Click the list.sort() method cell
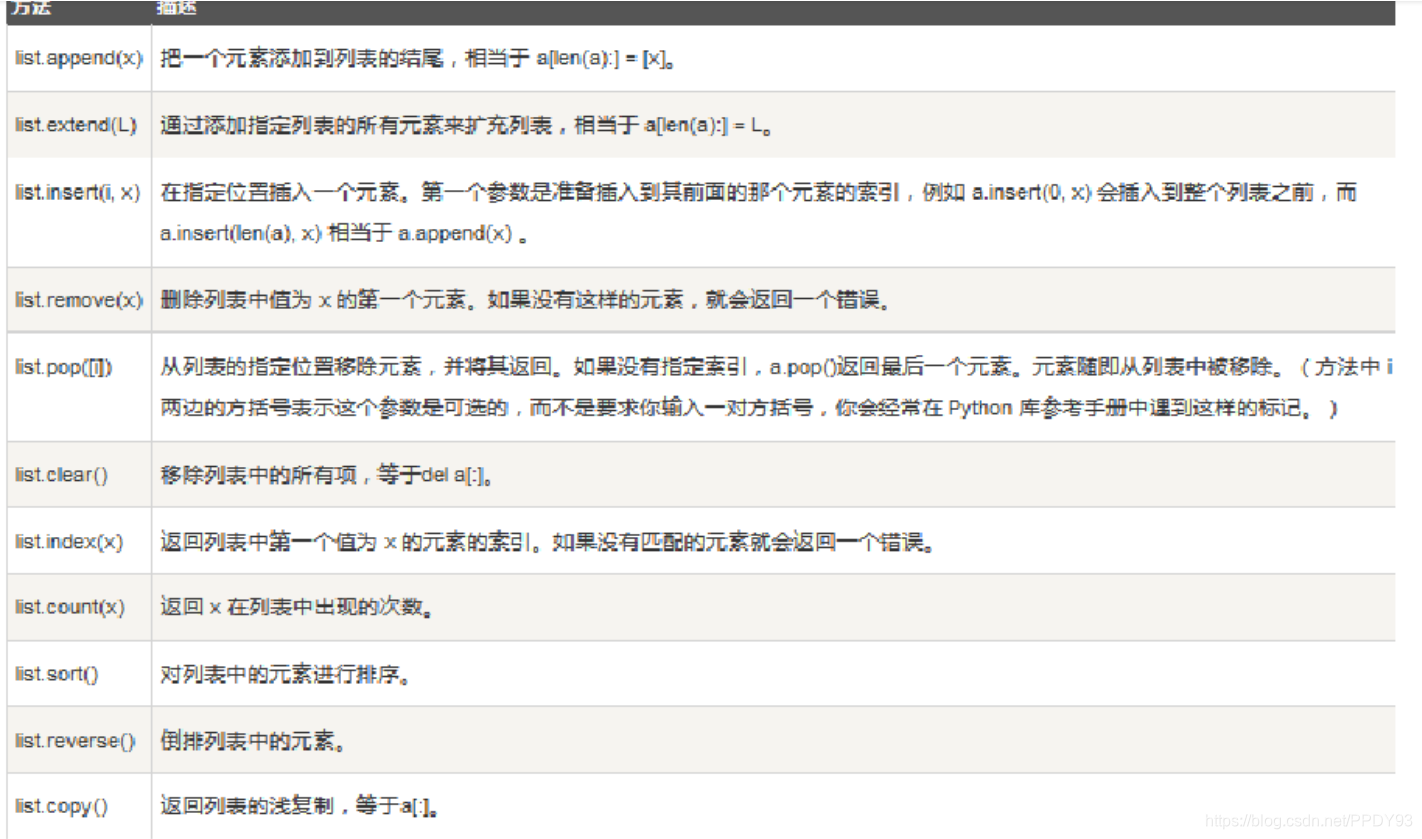 (x=79, y=673)
